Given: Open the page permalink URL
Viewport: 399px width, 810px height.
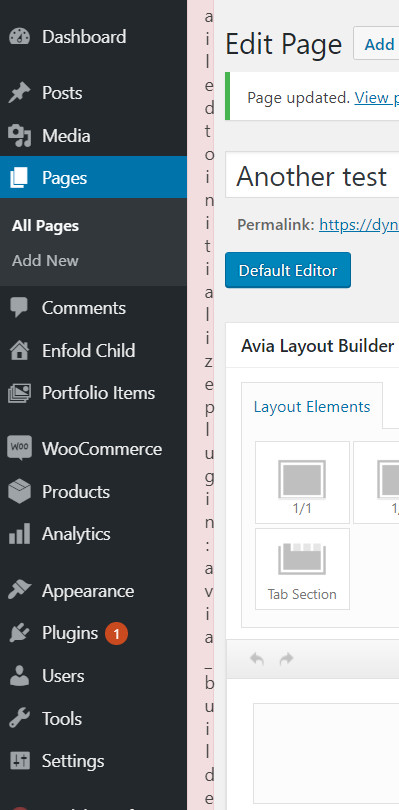Looking at the screenshot, I should pos(359,225).
